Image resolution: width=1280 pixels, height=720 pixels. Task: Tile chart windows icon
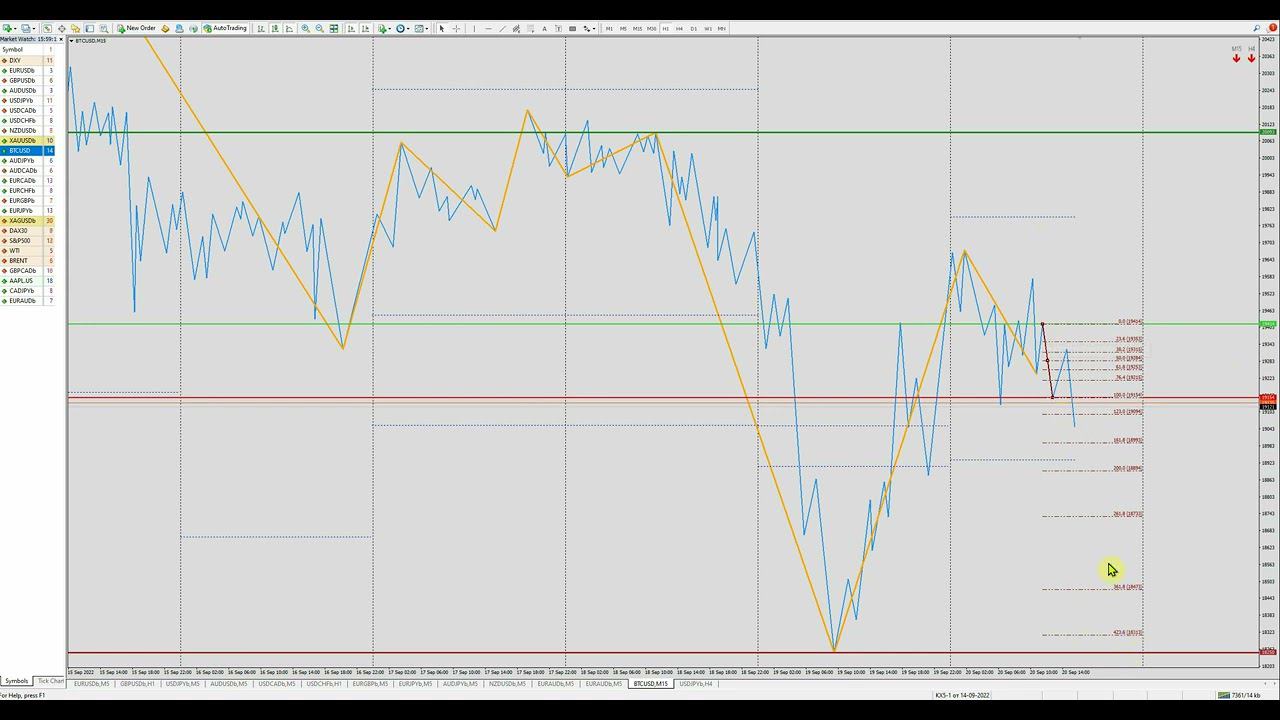point(334,28)
